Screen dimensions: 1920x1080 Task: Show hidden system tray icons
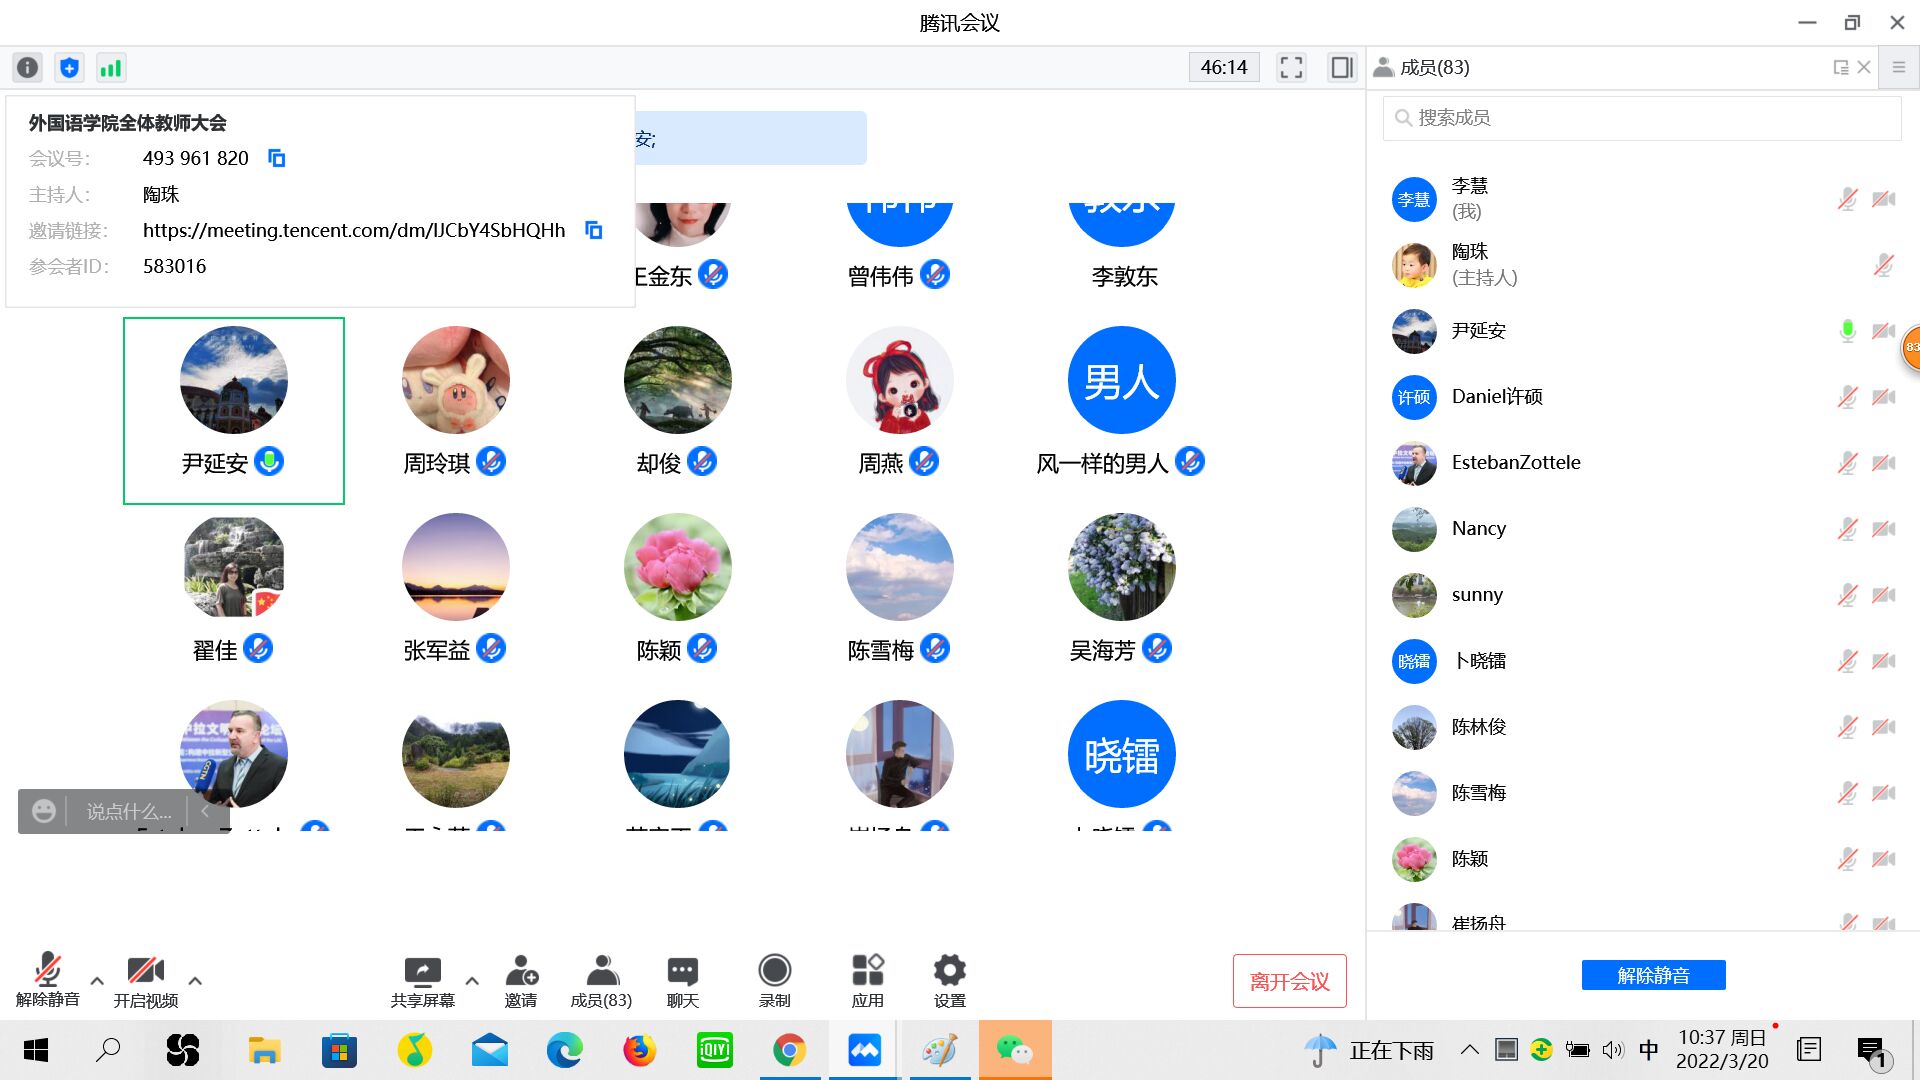(1469, 1050)
